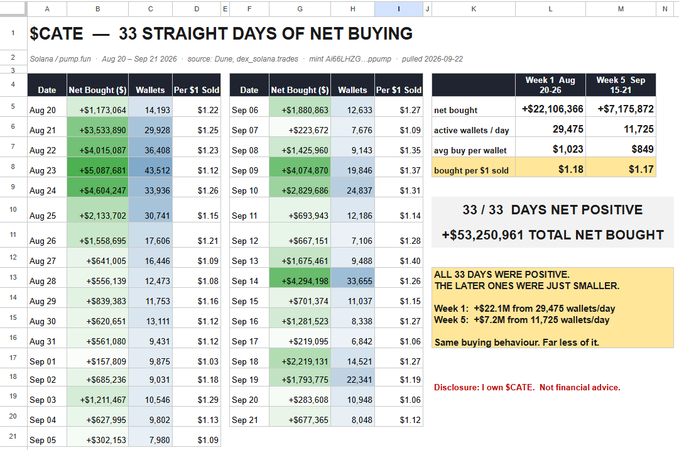Select column A header
679x450 pixels.
coord(47,9)
